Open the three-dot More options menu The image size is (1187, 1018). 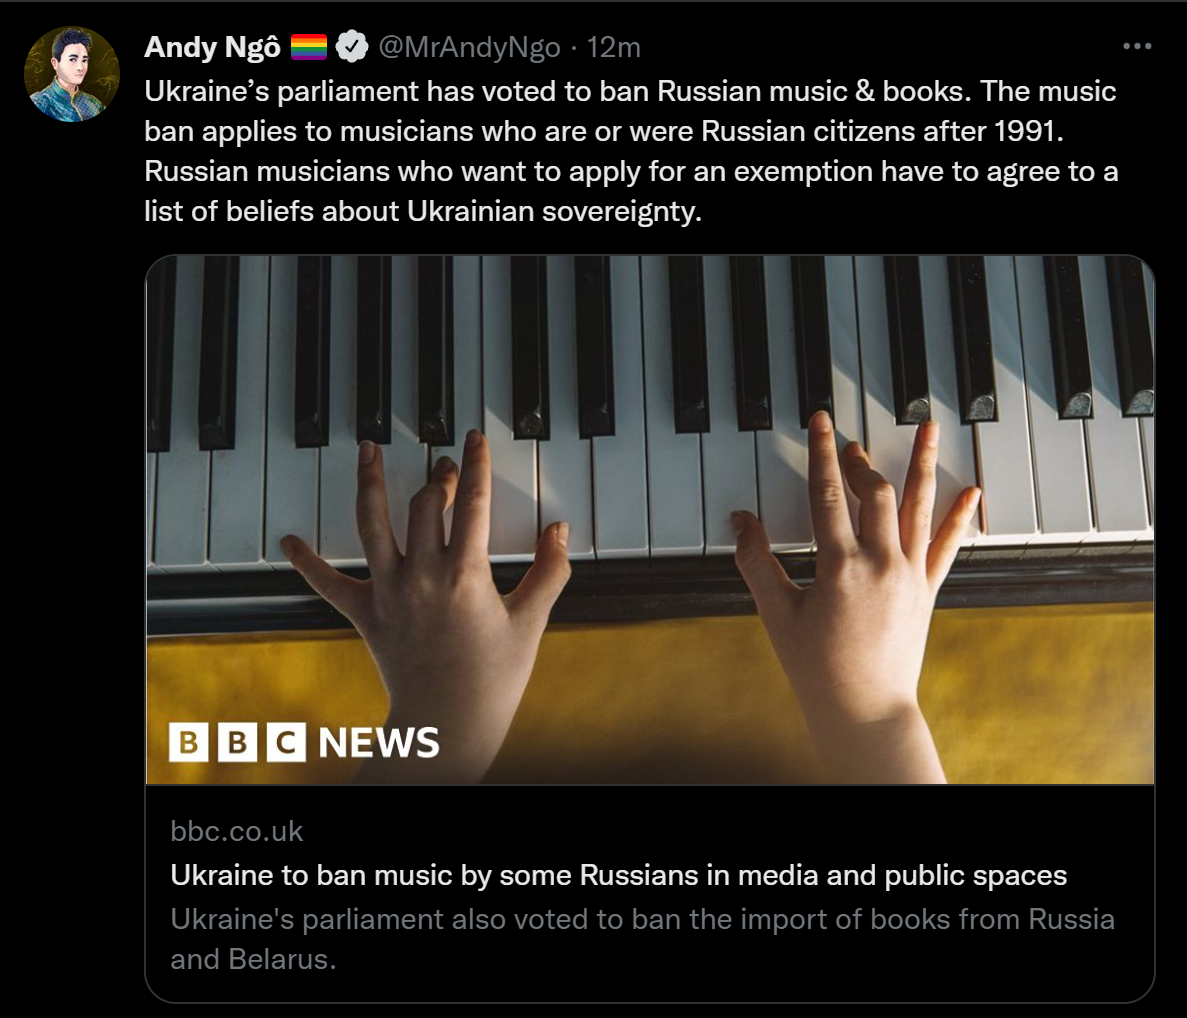(1137, 47)
